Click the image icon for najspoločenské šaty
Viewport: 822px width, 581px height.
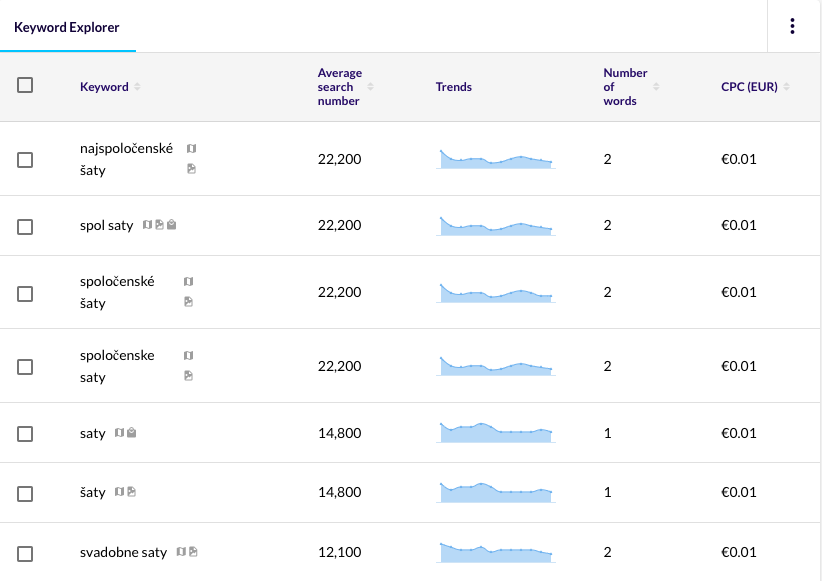191,169
